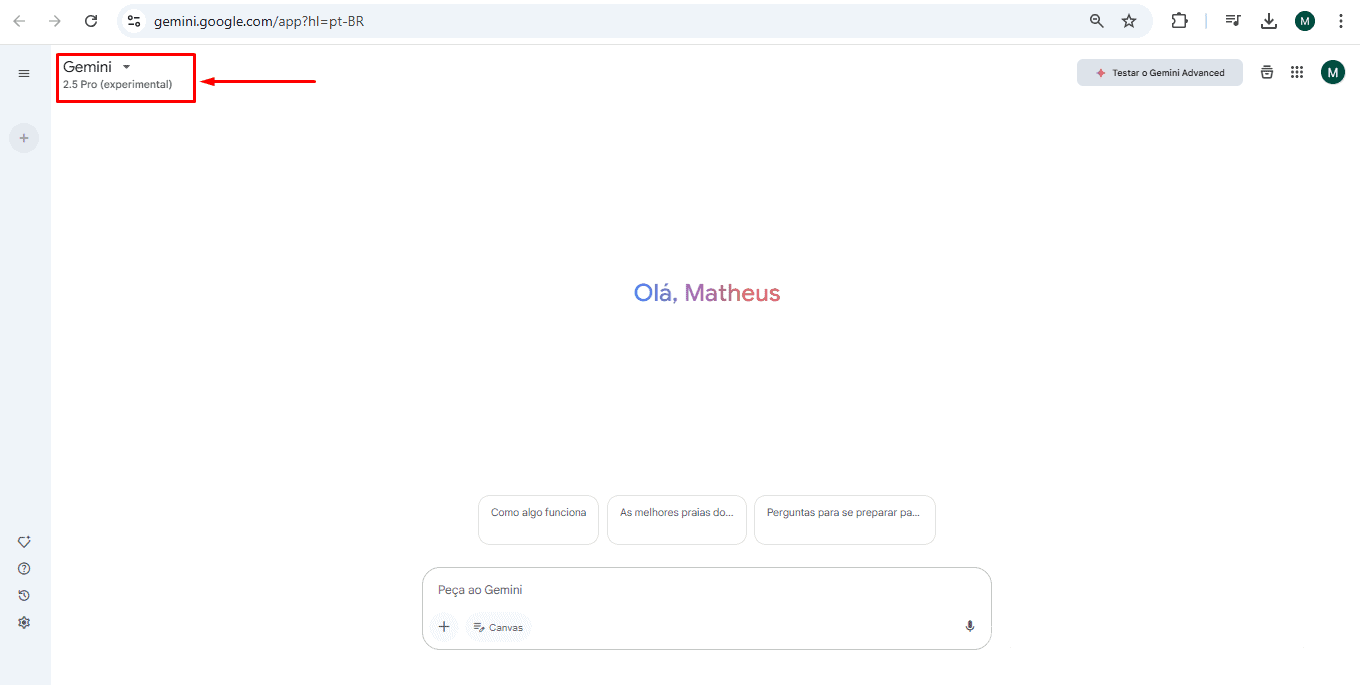Open browser extensions puzzle icon
The image size is (1360, 685).
point(1179,21)
